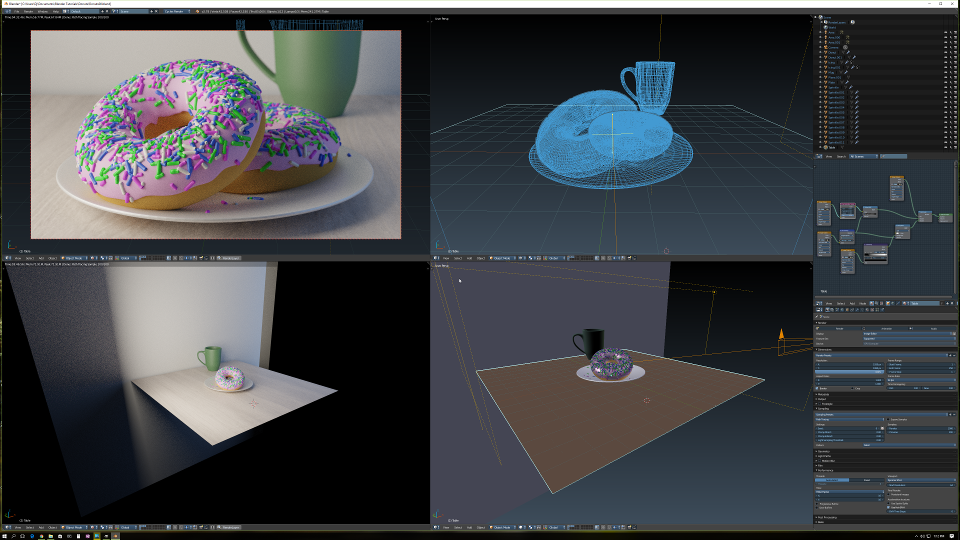Click the RenderLayers icon in the outliner

click(x=825, y=22)
